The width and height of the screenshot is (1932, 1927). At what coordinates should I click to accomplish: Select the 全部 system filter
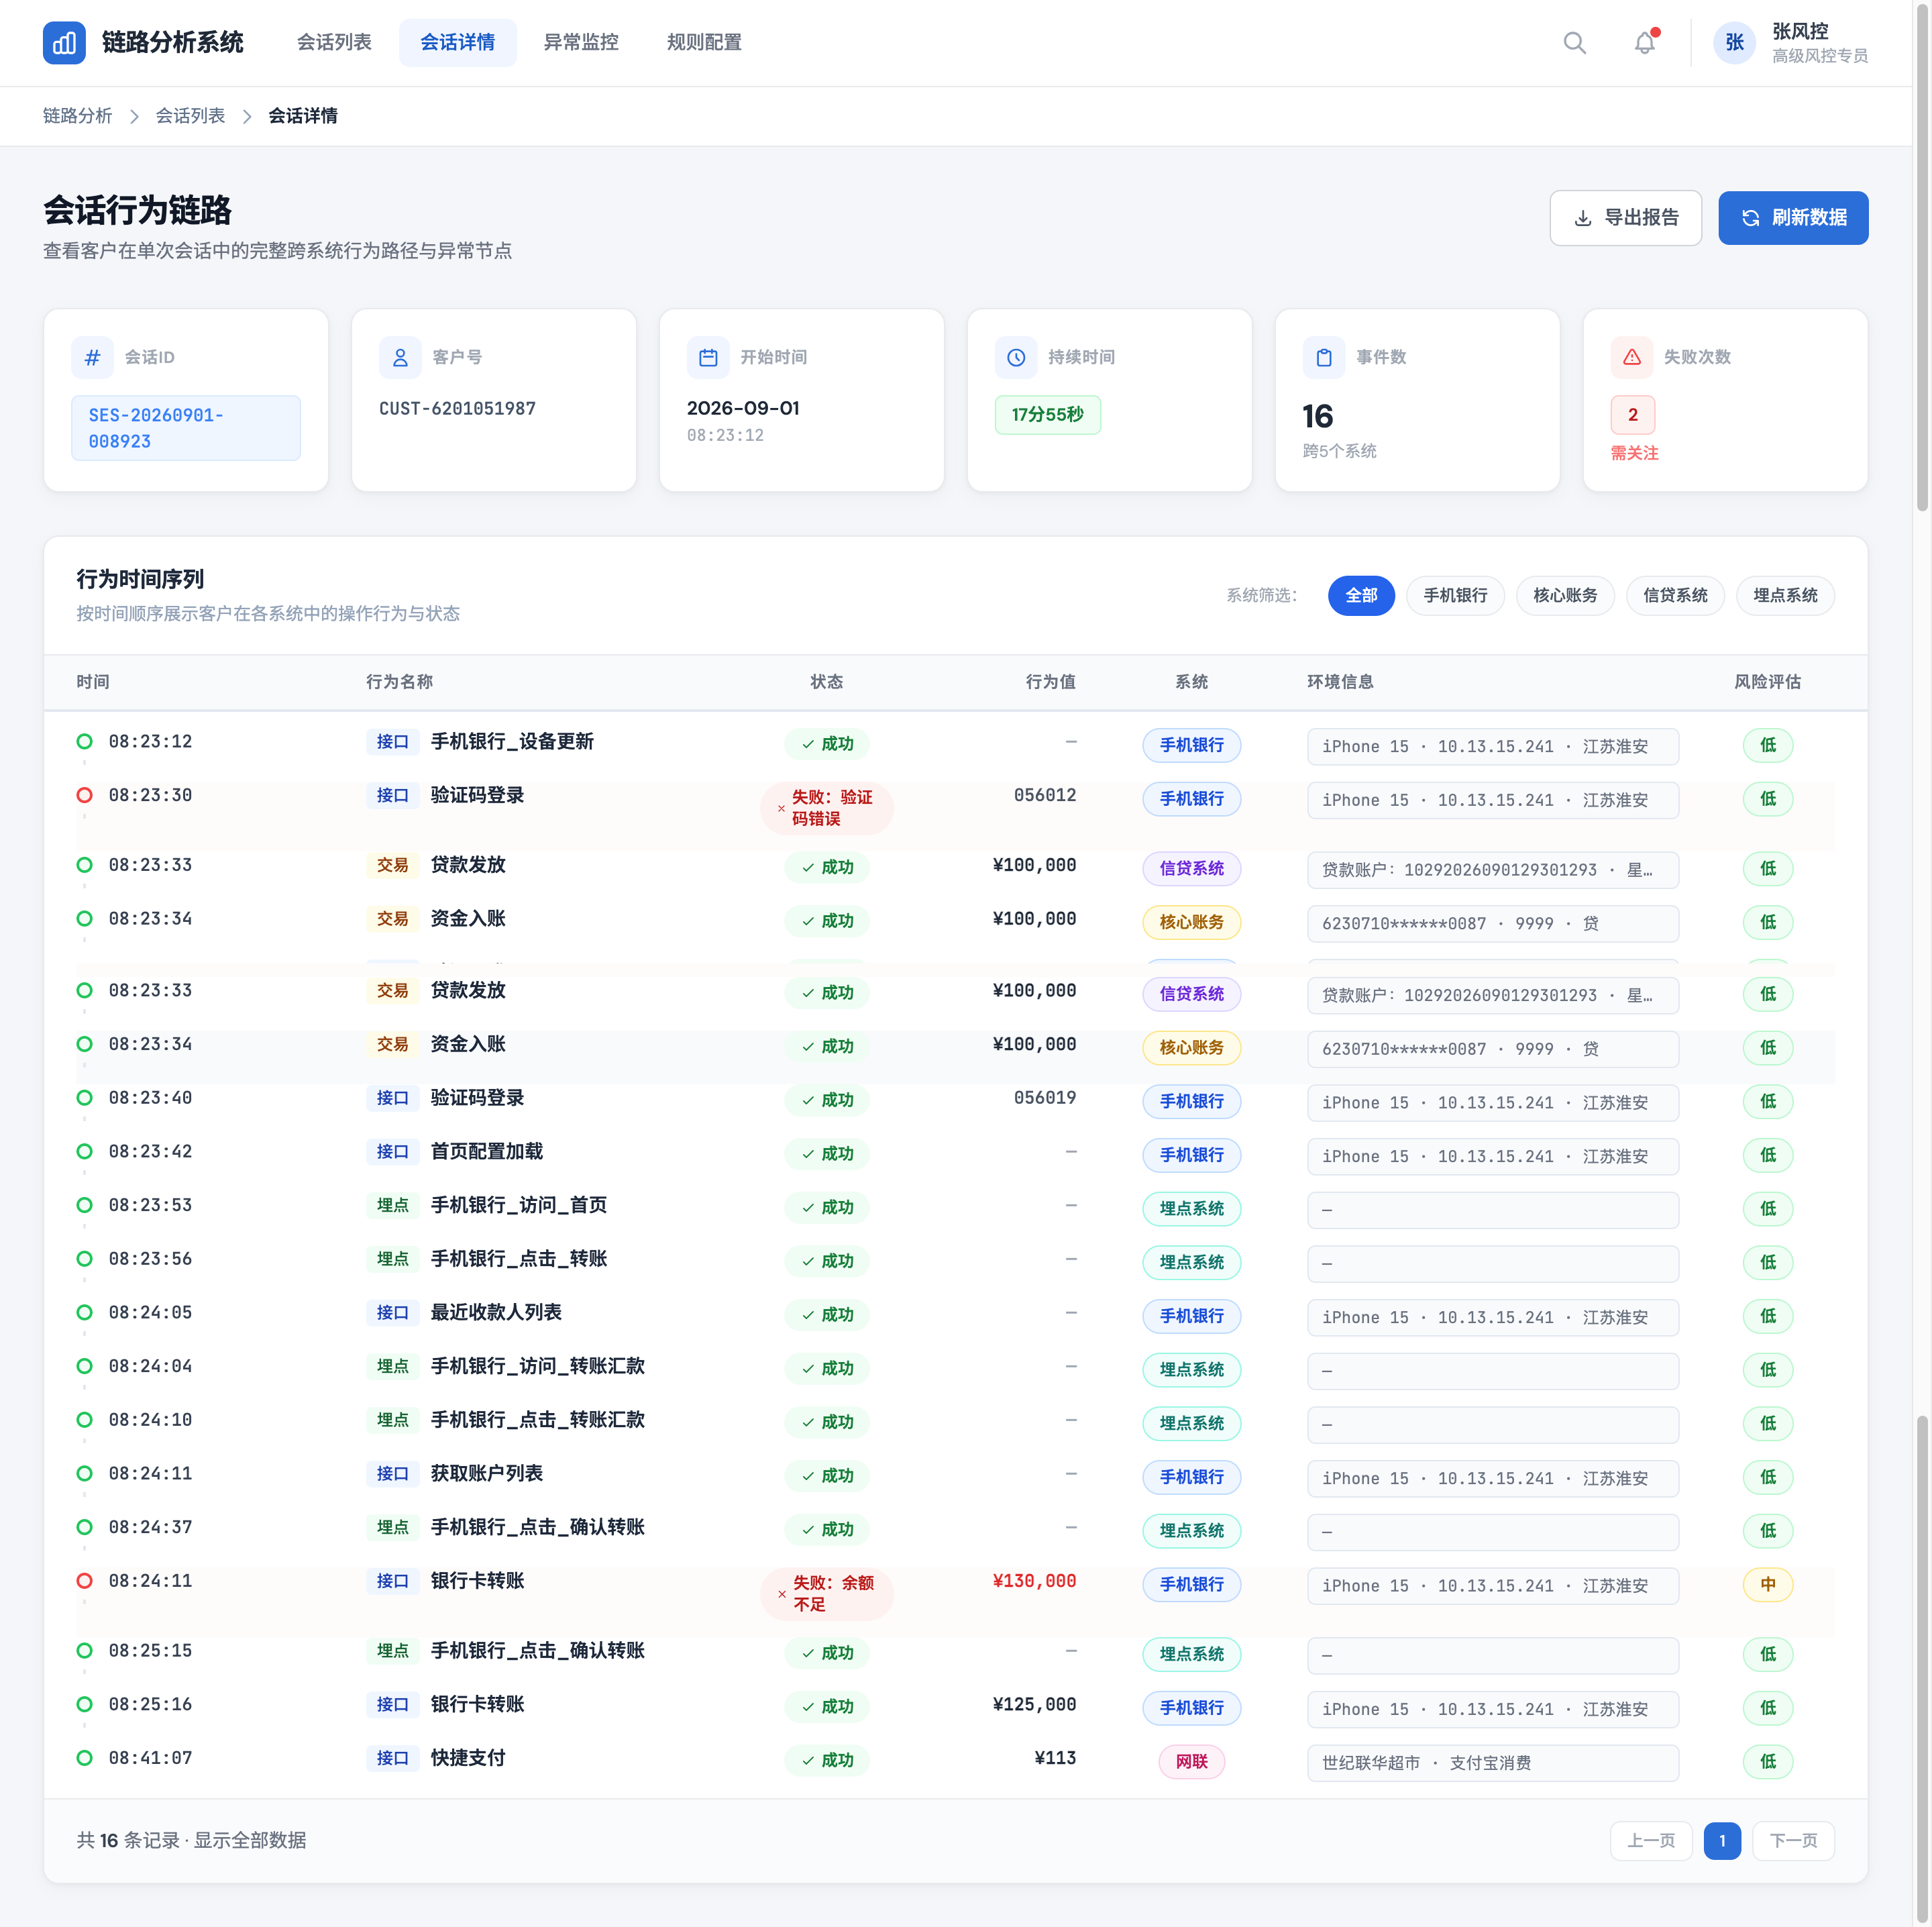click(x=1361, y=595)
